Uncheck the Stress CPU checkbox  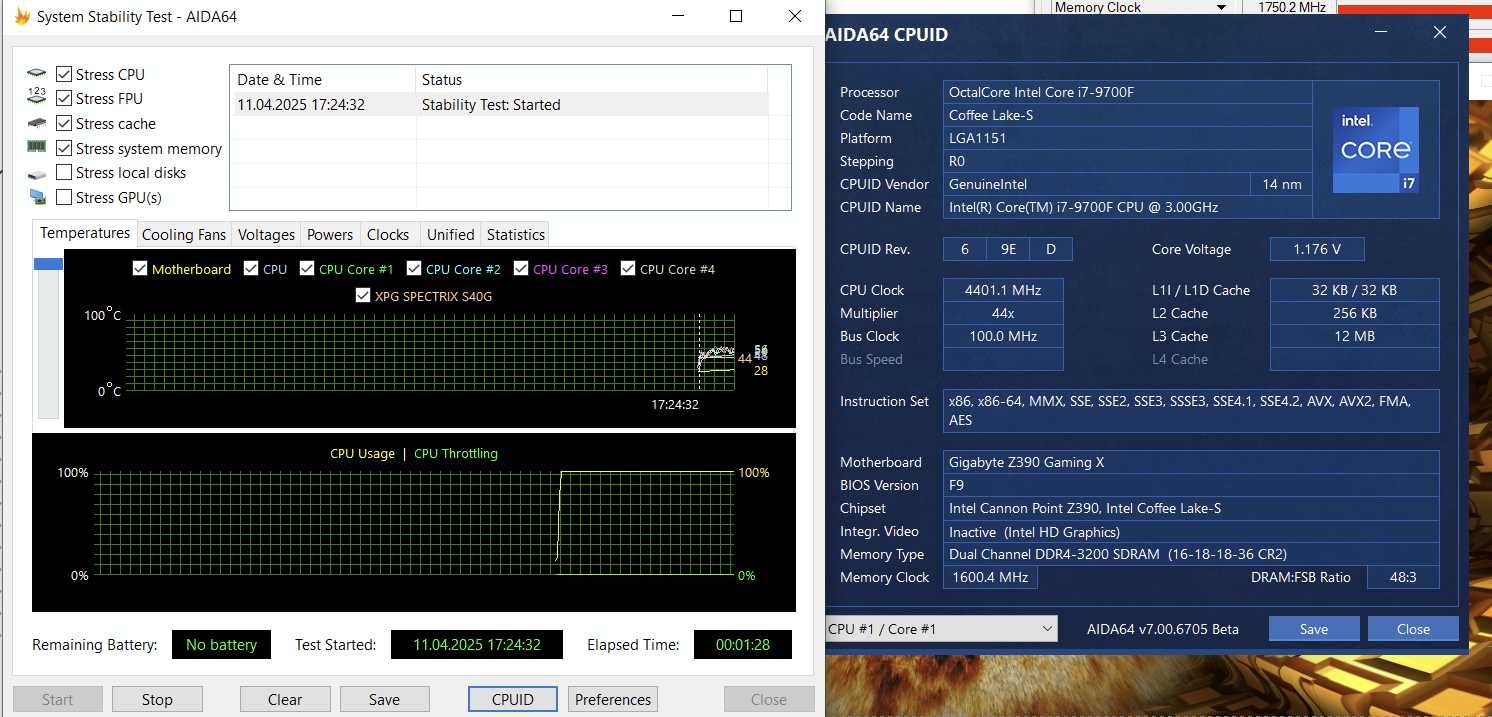coord(64,74)
